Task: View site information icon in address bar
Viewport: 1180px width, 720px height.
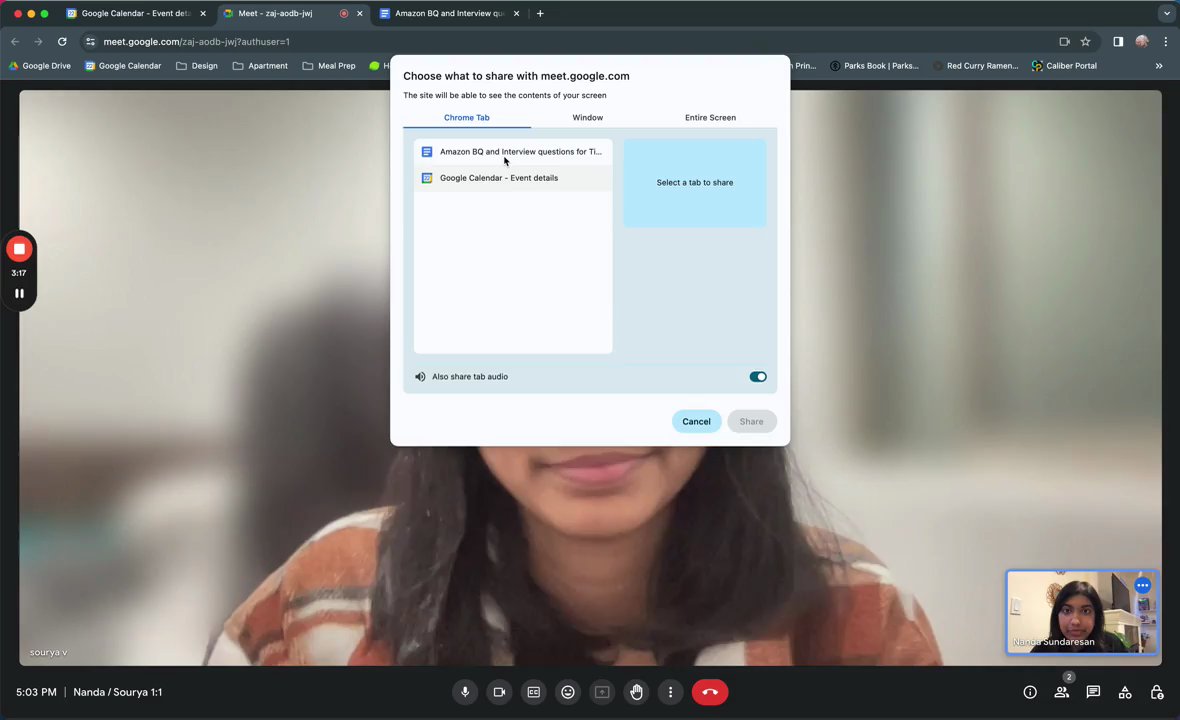Action: (x=90, y=42)
